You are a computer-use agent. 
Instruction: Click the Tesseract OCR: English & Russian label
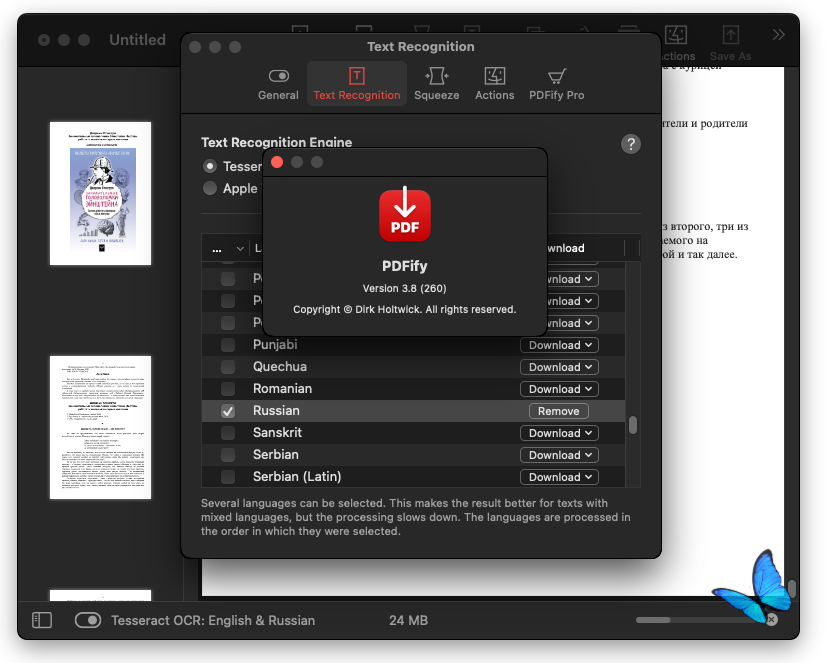click(x=213, y=621)
